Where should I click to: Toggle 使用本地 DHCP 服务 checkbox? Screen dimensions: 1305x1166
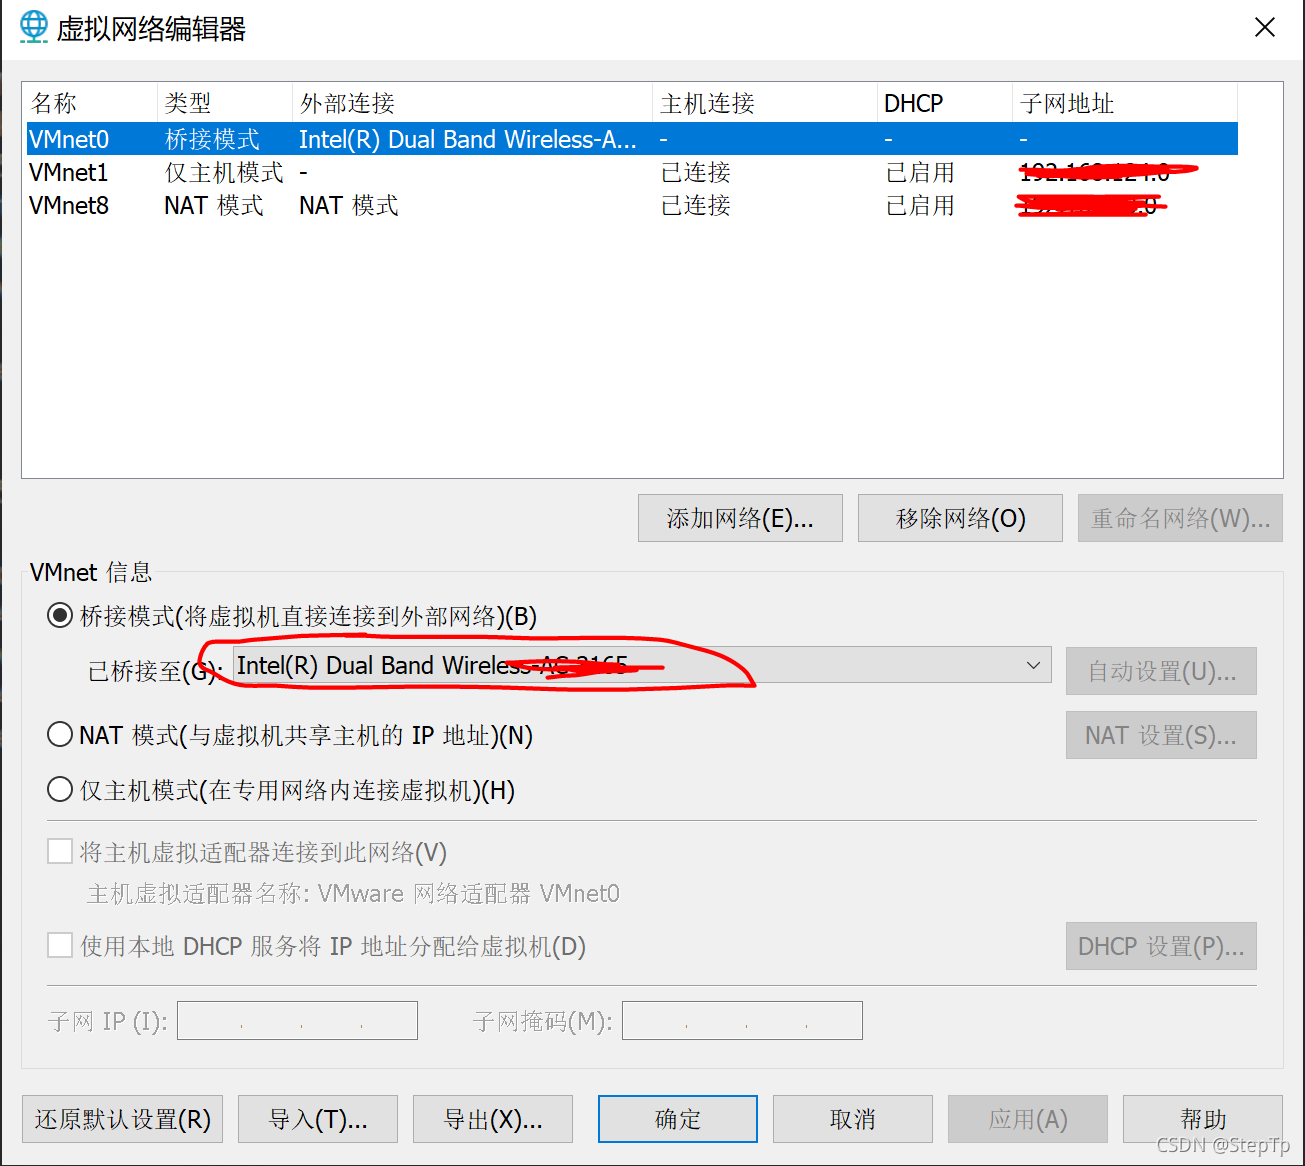60,945
